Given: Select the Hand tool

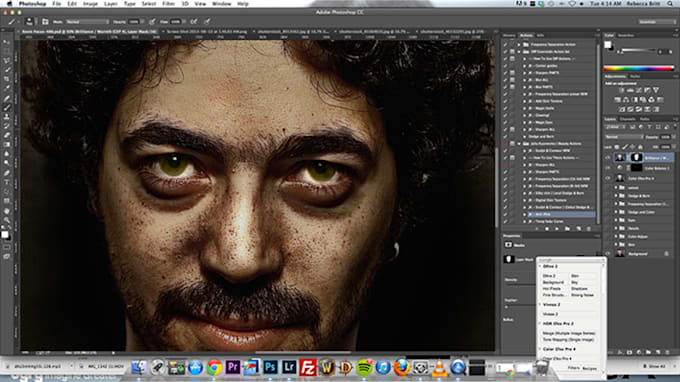Looking at the screenshot, I should click(x=7, y=211).
